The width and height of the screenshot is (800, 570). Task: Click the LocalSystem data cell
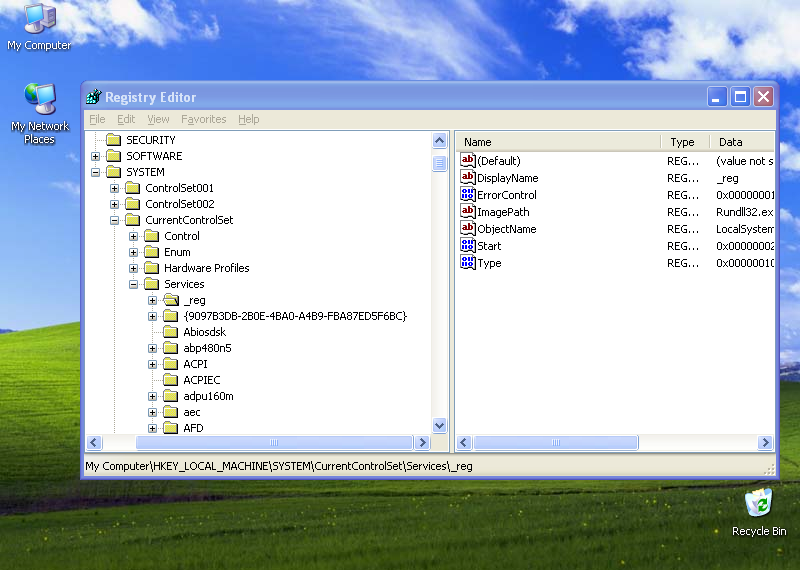(745, 229)
